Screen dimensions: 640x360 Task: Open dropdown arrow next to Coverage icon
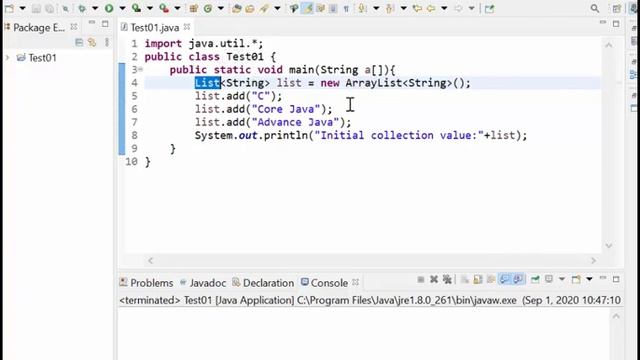[x=150, y=8]
